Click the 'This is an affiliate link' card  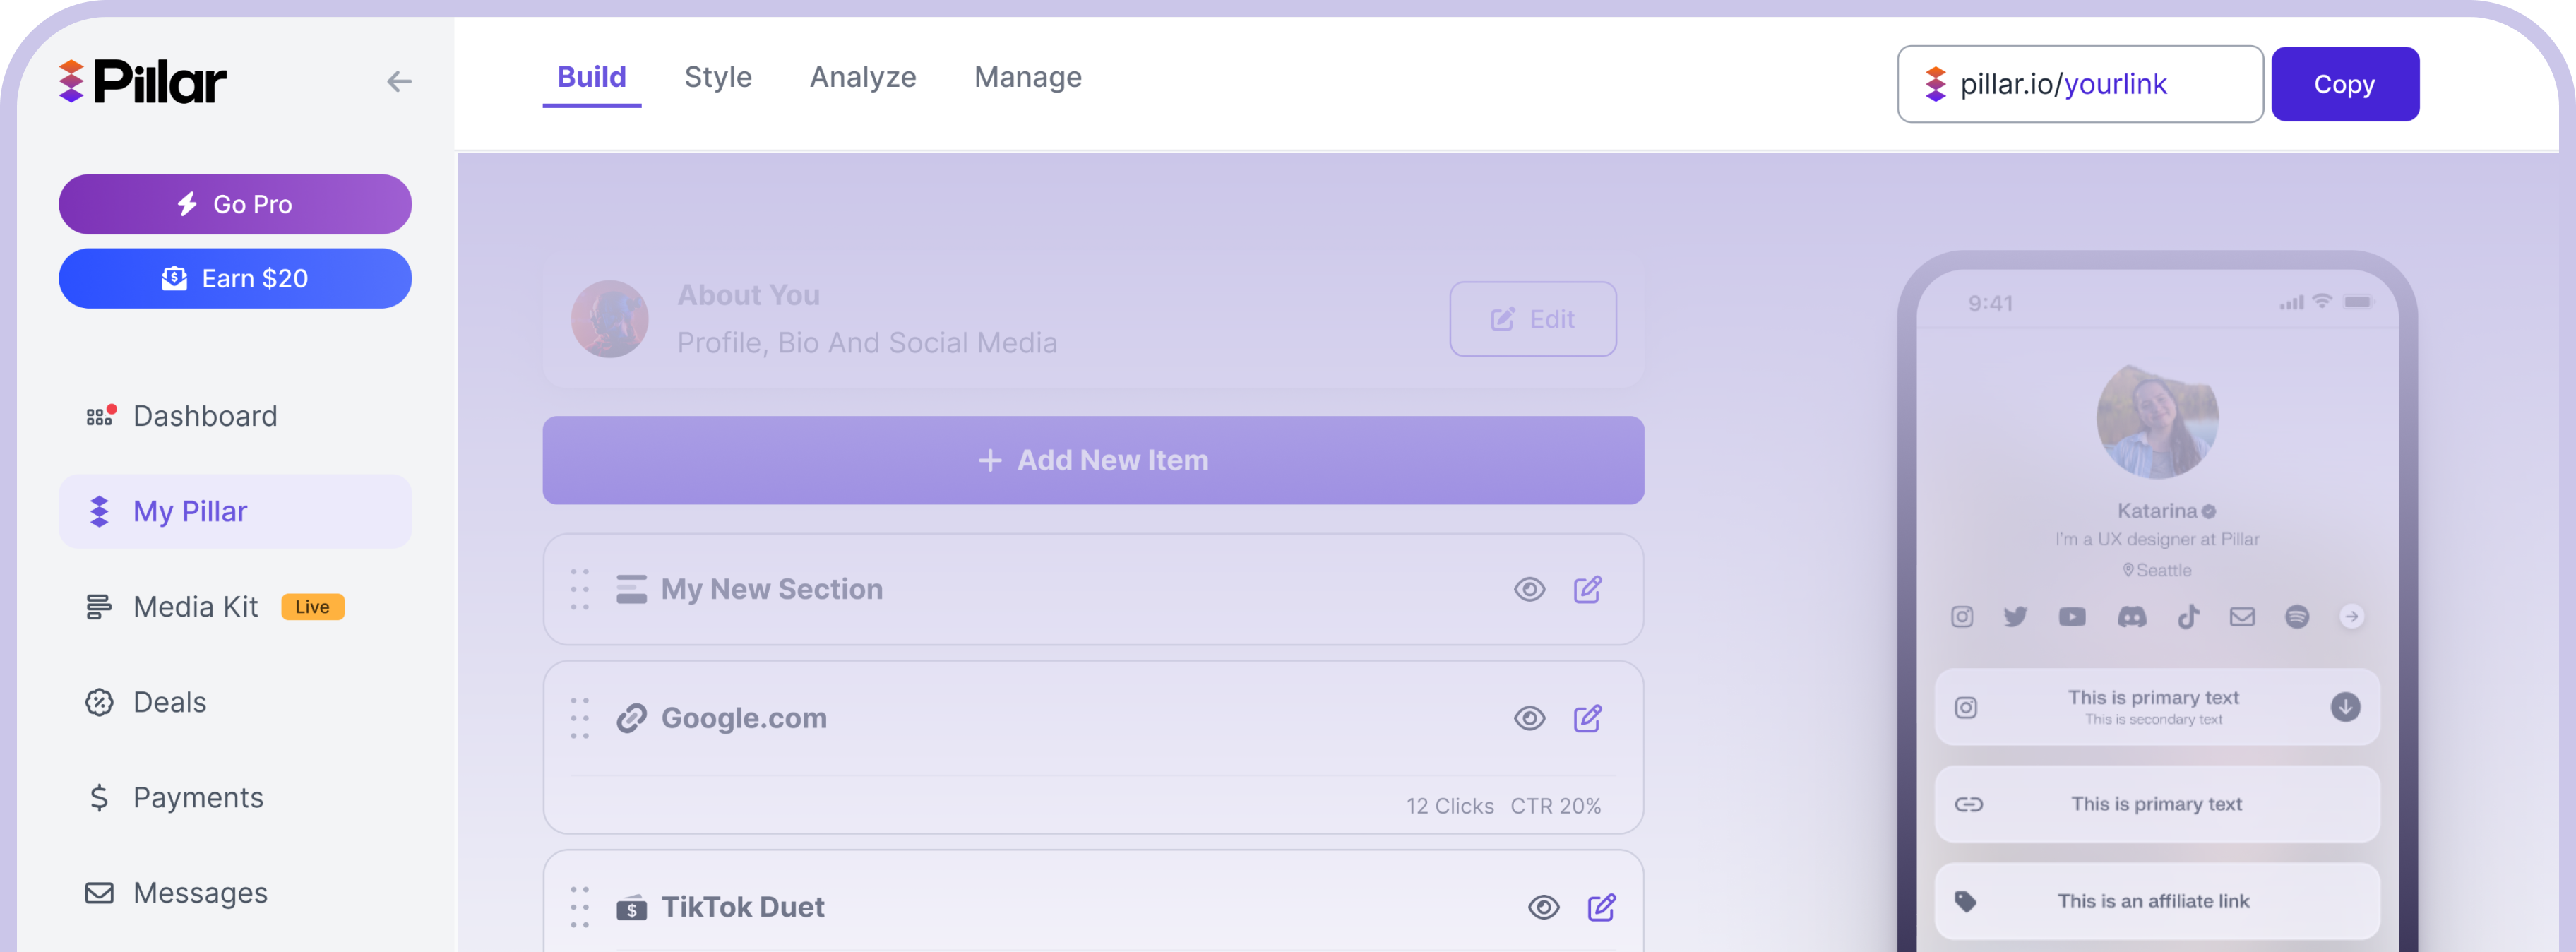(2157, 901)
